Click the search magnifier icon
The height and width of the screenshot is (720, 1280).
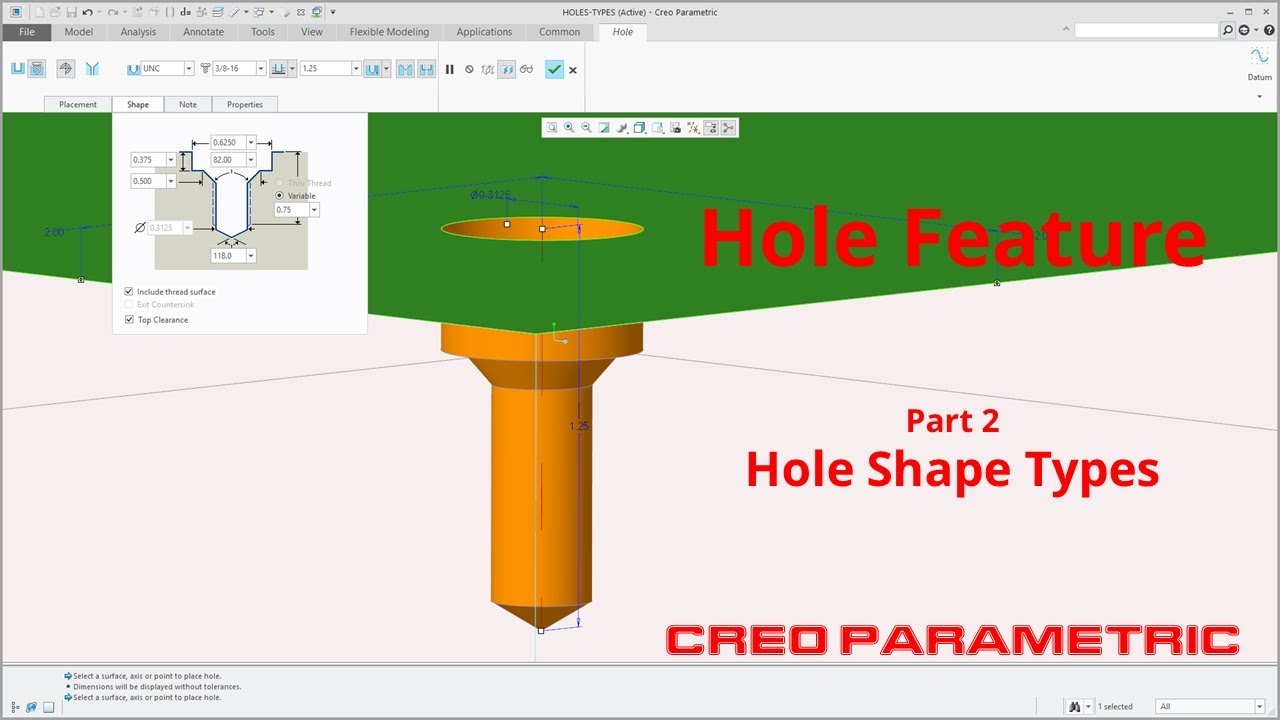coord(1228,30)
